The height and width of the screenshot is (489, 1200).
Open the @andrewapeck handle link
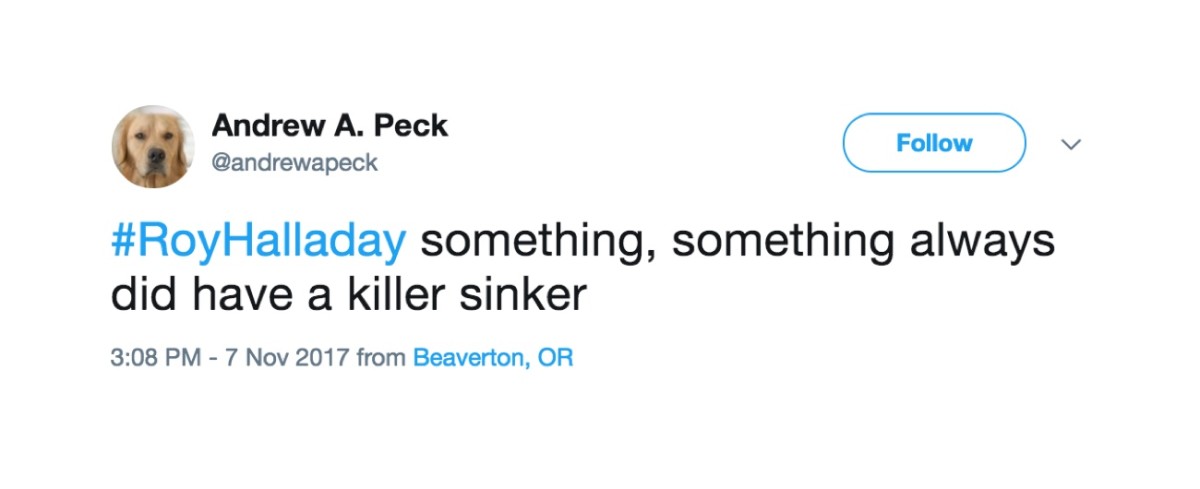[295, 162]
